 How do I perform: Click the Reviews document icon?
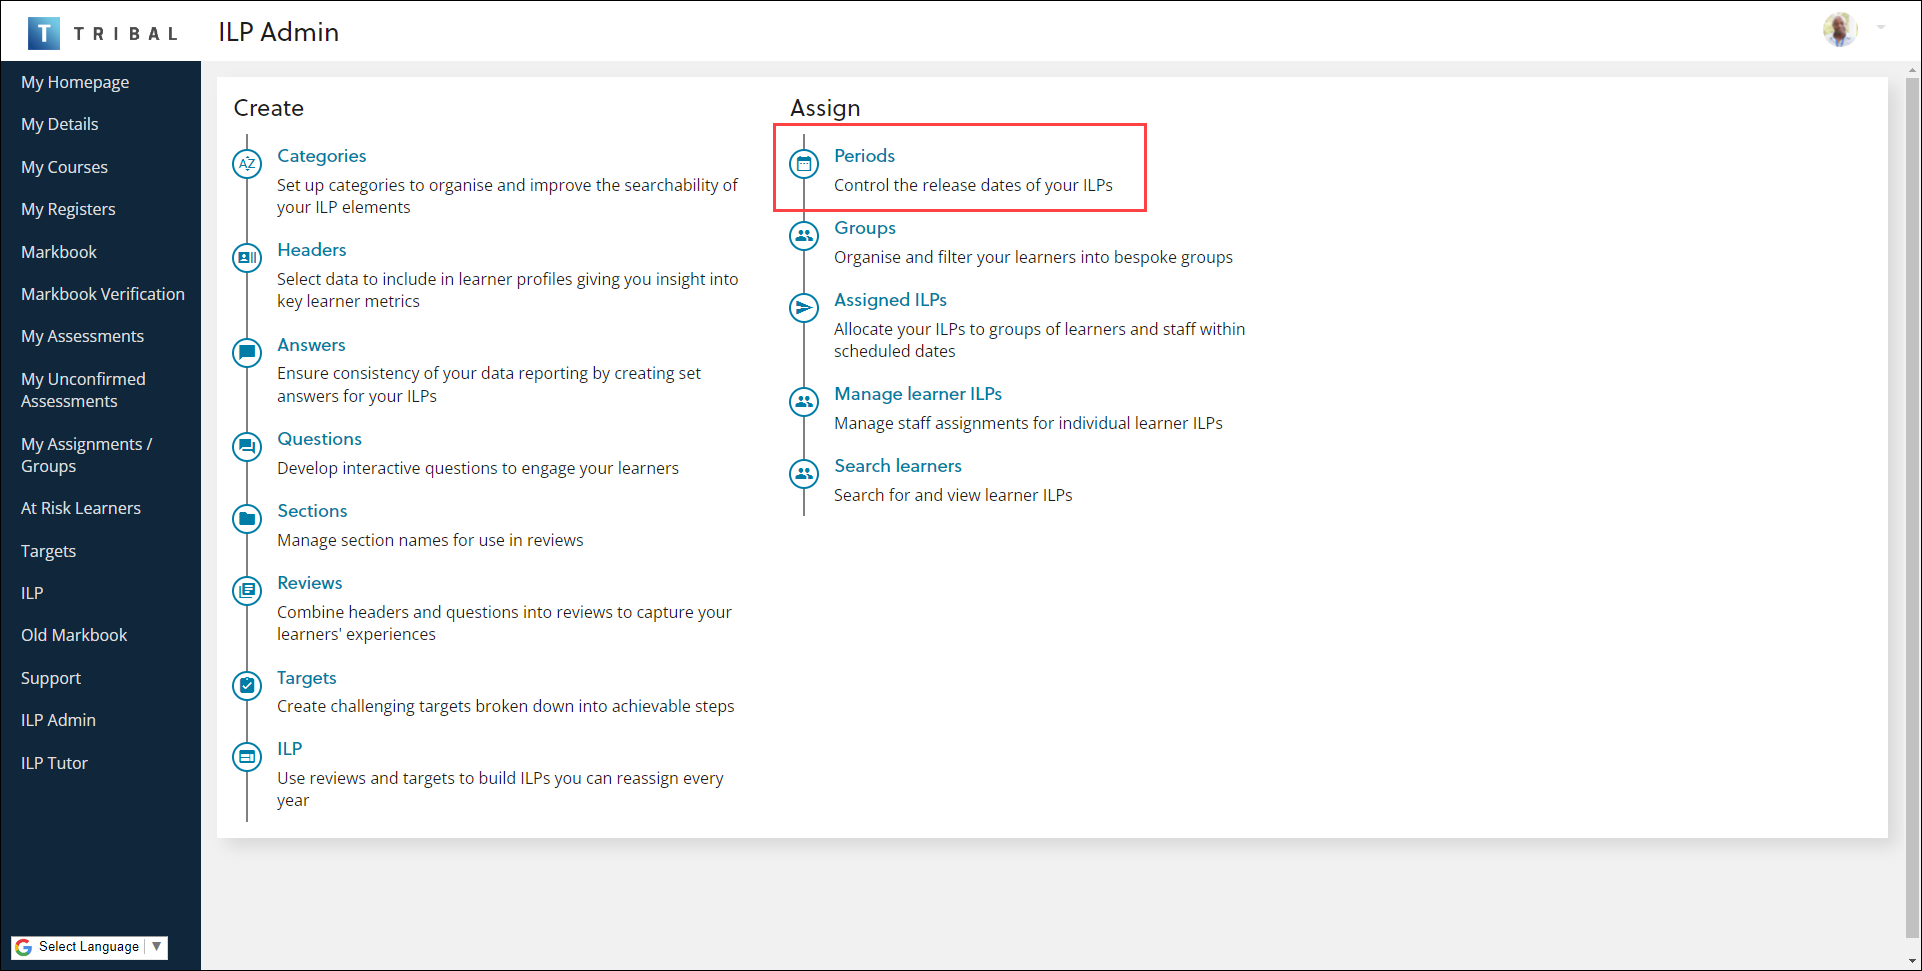point(247,591)
